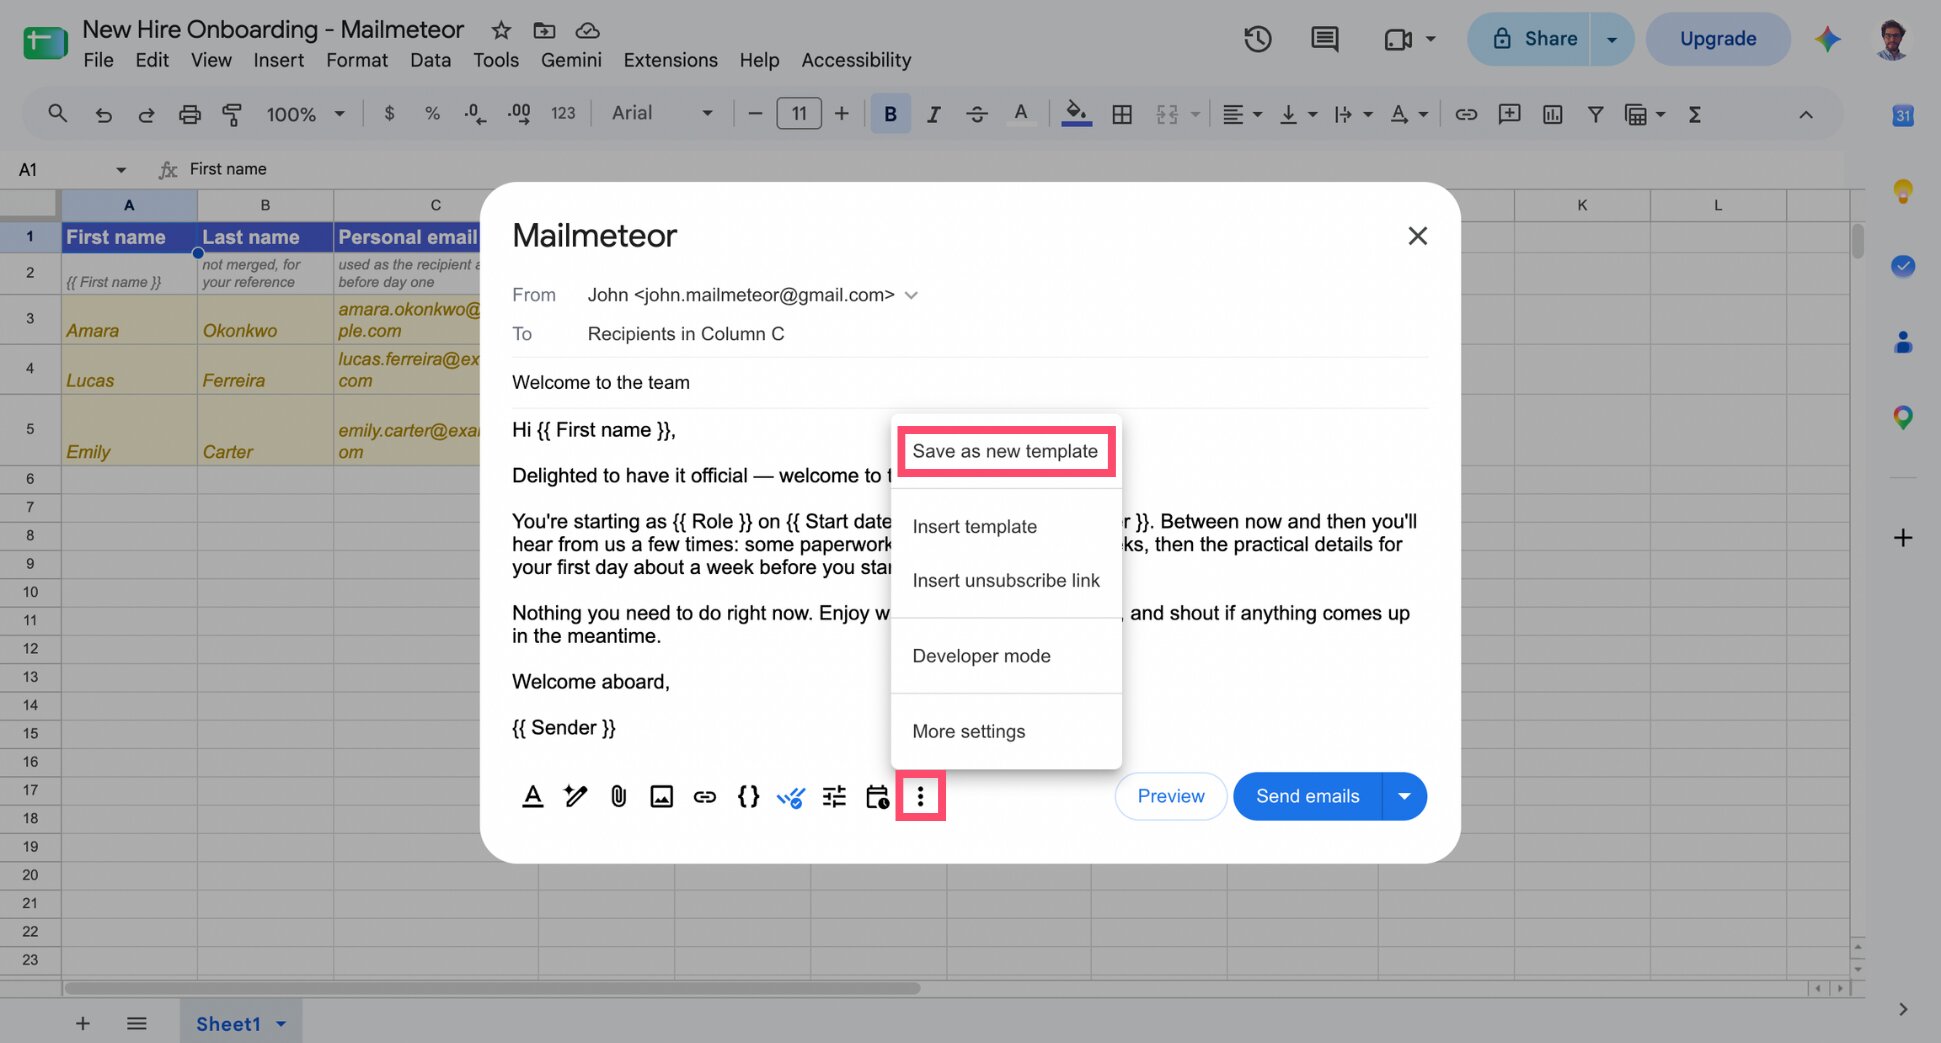Image resolution: width=1941 pixels, height=1043 pixels.
Task: Check the cloud document status icon
Action: pyautogui.click(x=588, y=30)
